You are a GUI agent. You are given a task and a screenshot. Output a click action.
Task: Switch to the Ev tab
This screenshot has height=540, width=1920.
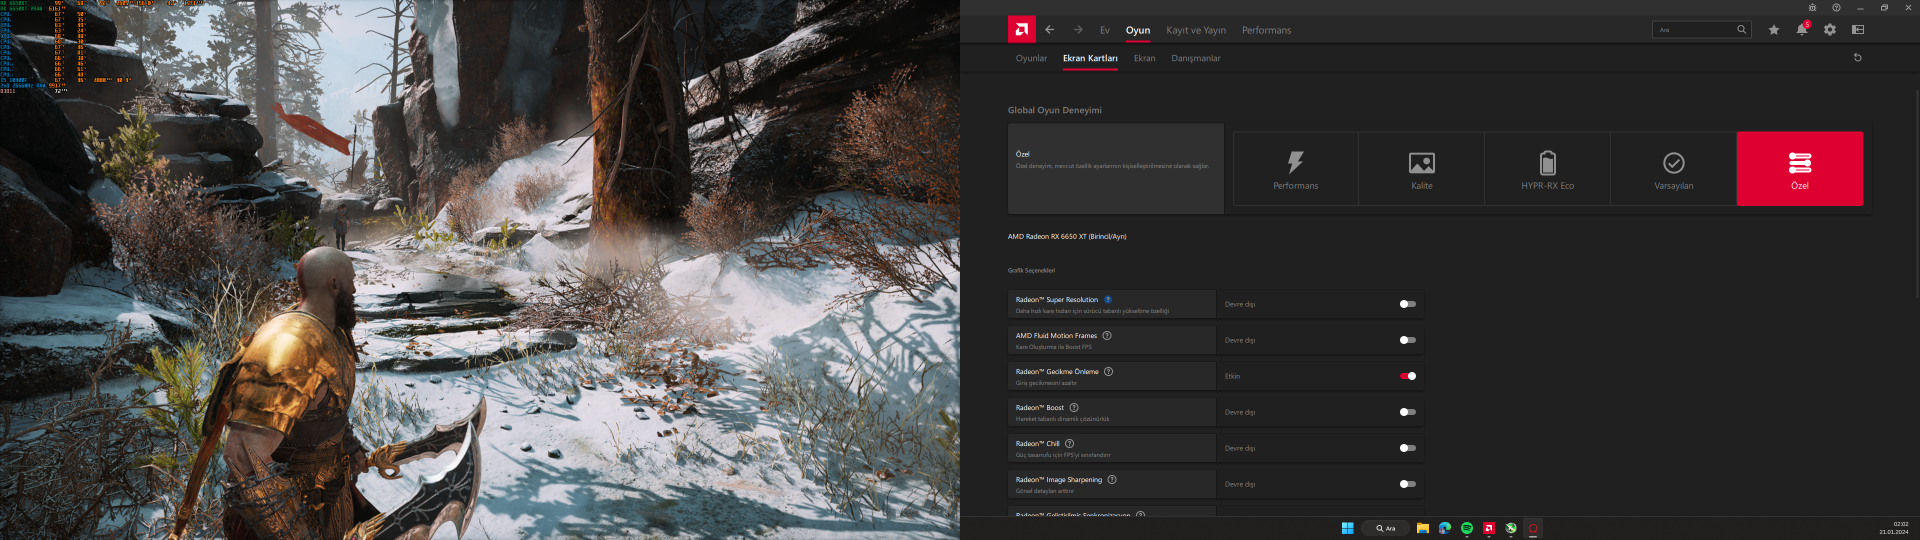coord(1105,30)
